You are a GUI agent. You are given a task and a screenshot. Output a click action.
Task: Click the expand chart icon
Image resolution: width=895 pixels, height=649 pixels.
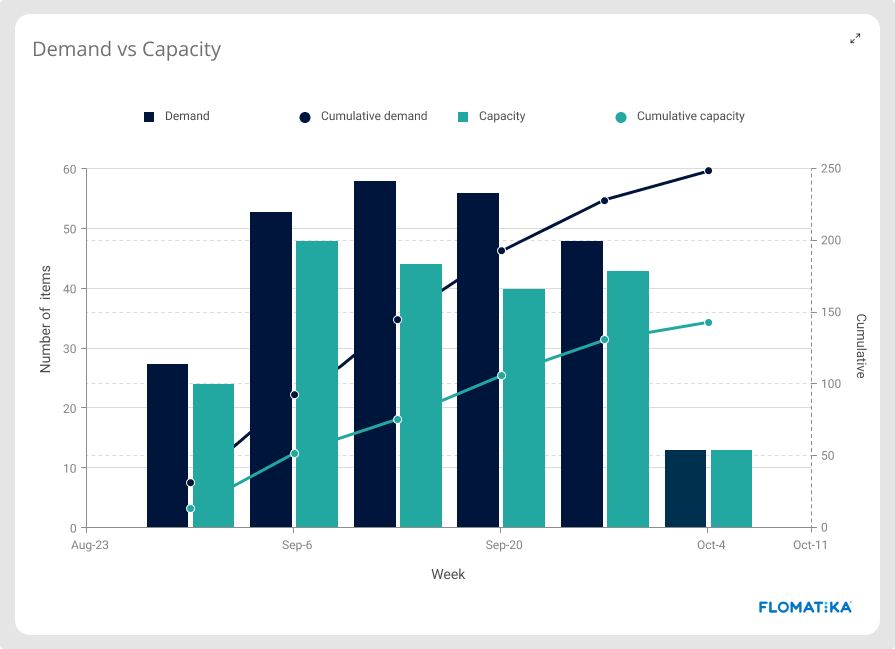(x=855, y=39)
